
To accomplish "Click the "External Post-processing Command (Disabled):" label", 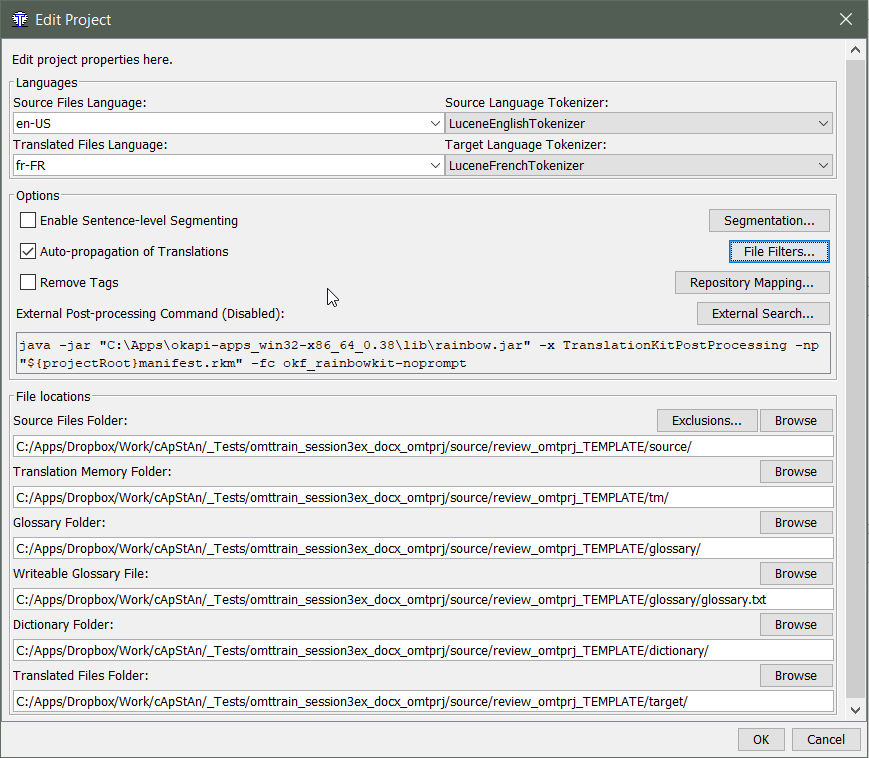I will pos(150,314).
